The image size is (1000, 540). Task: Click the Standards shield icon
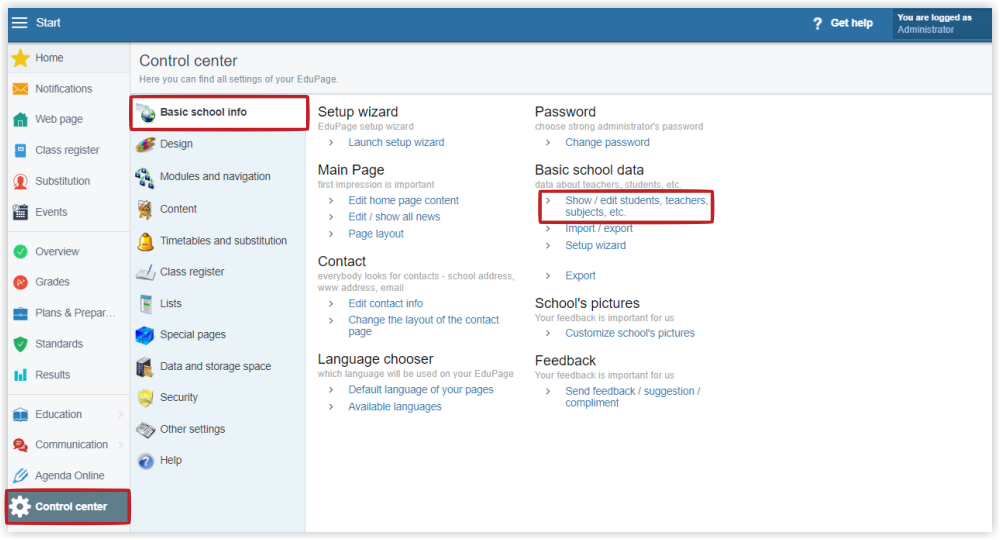click(20, 344)
